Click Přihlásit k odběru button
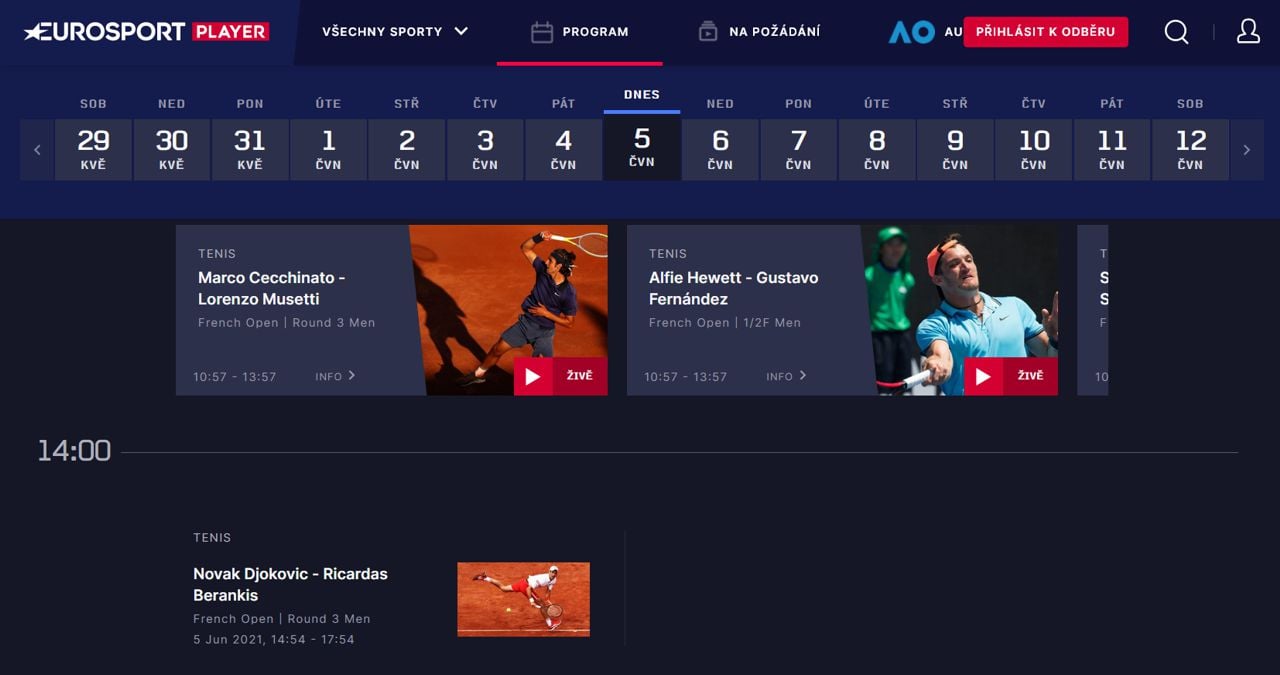1280x675 pixels. 1045,31
